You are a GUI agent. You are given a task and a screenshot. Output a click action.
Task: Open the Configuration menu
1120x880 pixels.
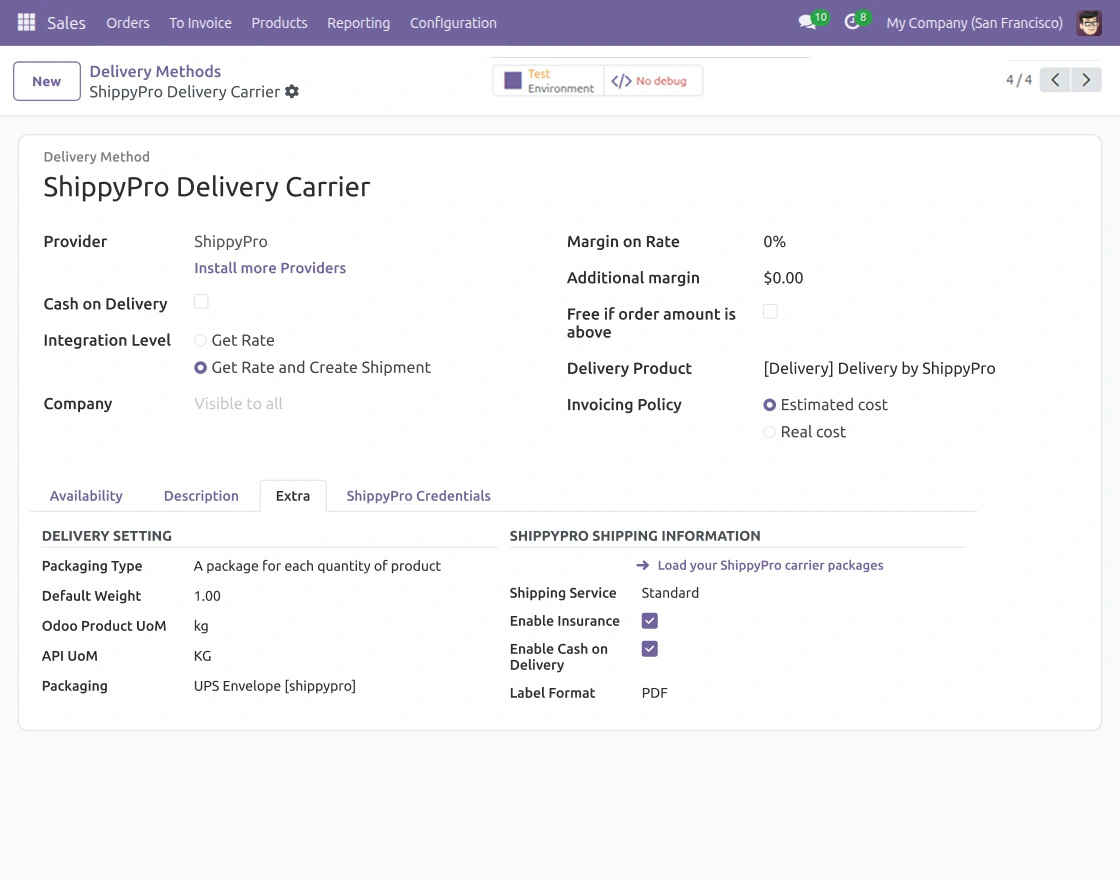(x=453, y=23)
